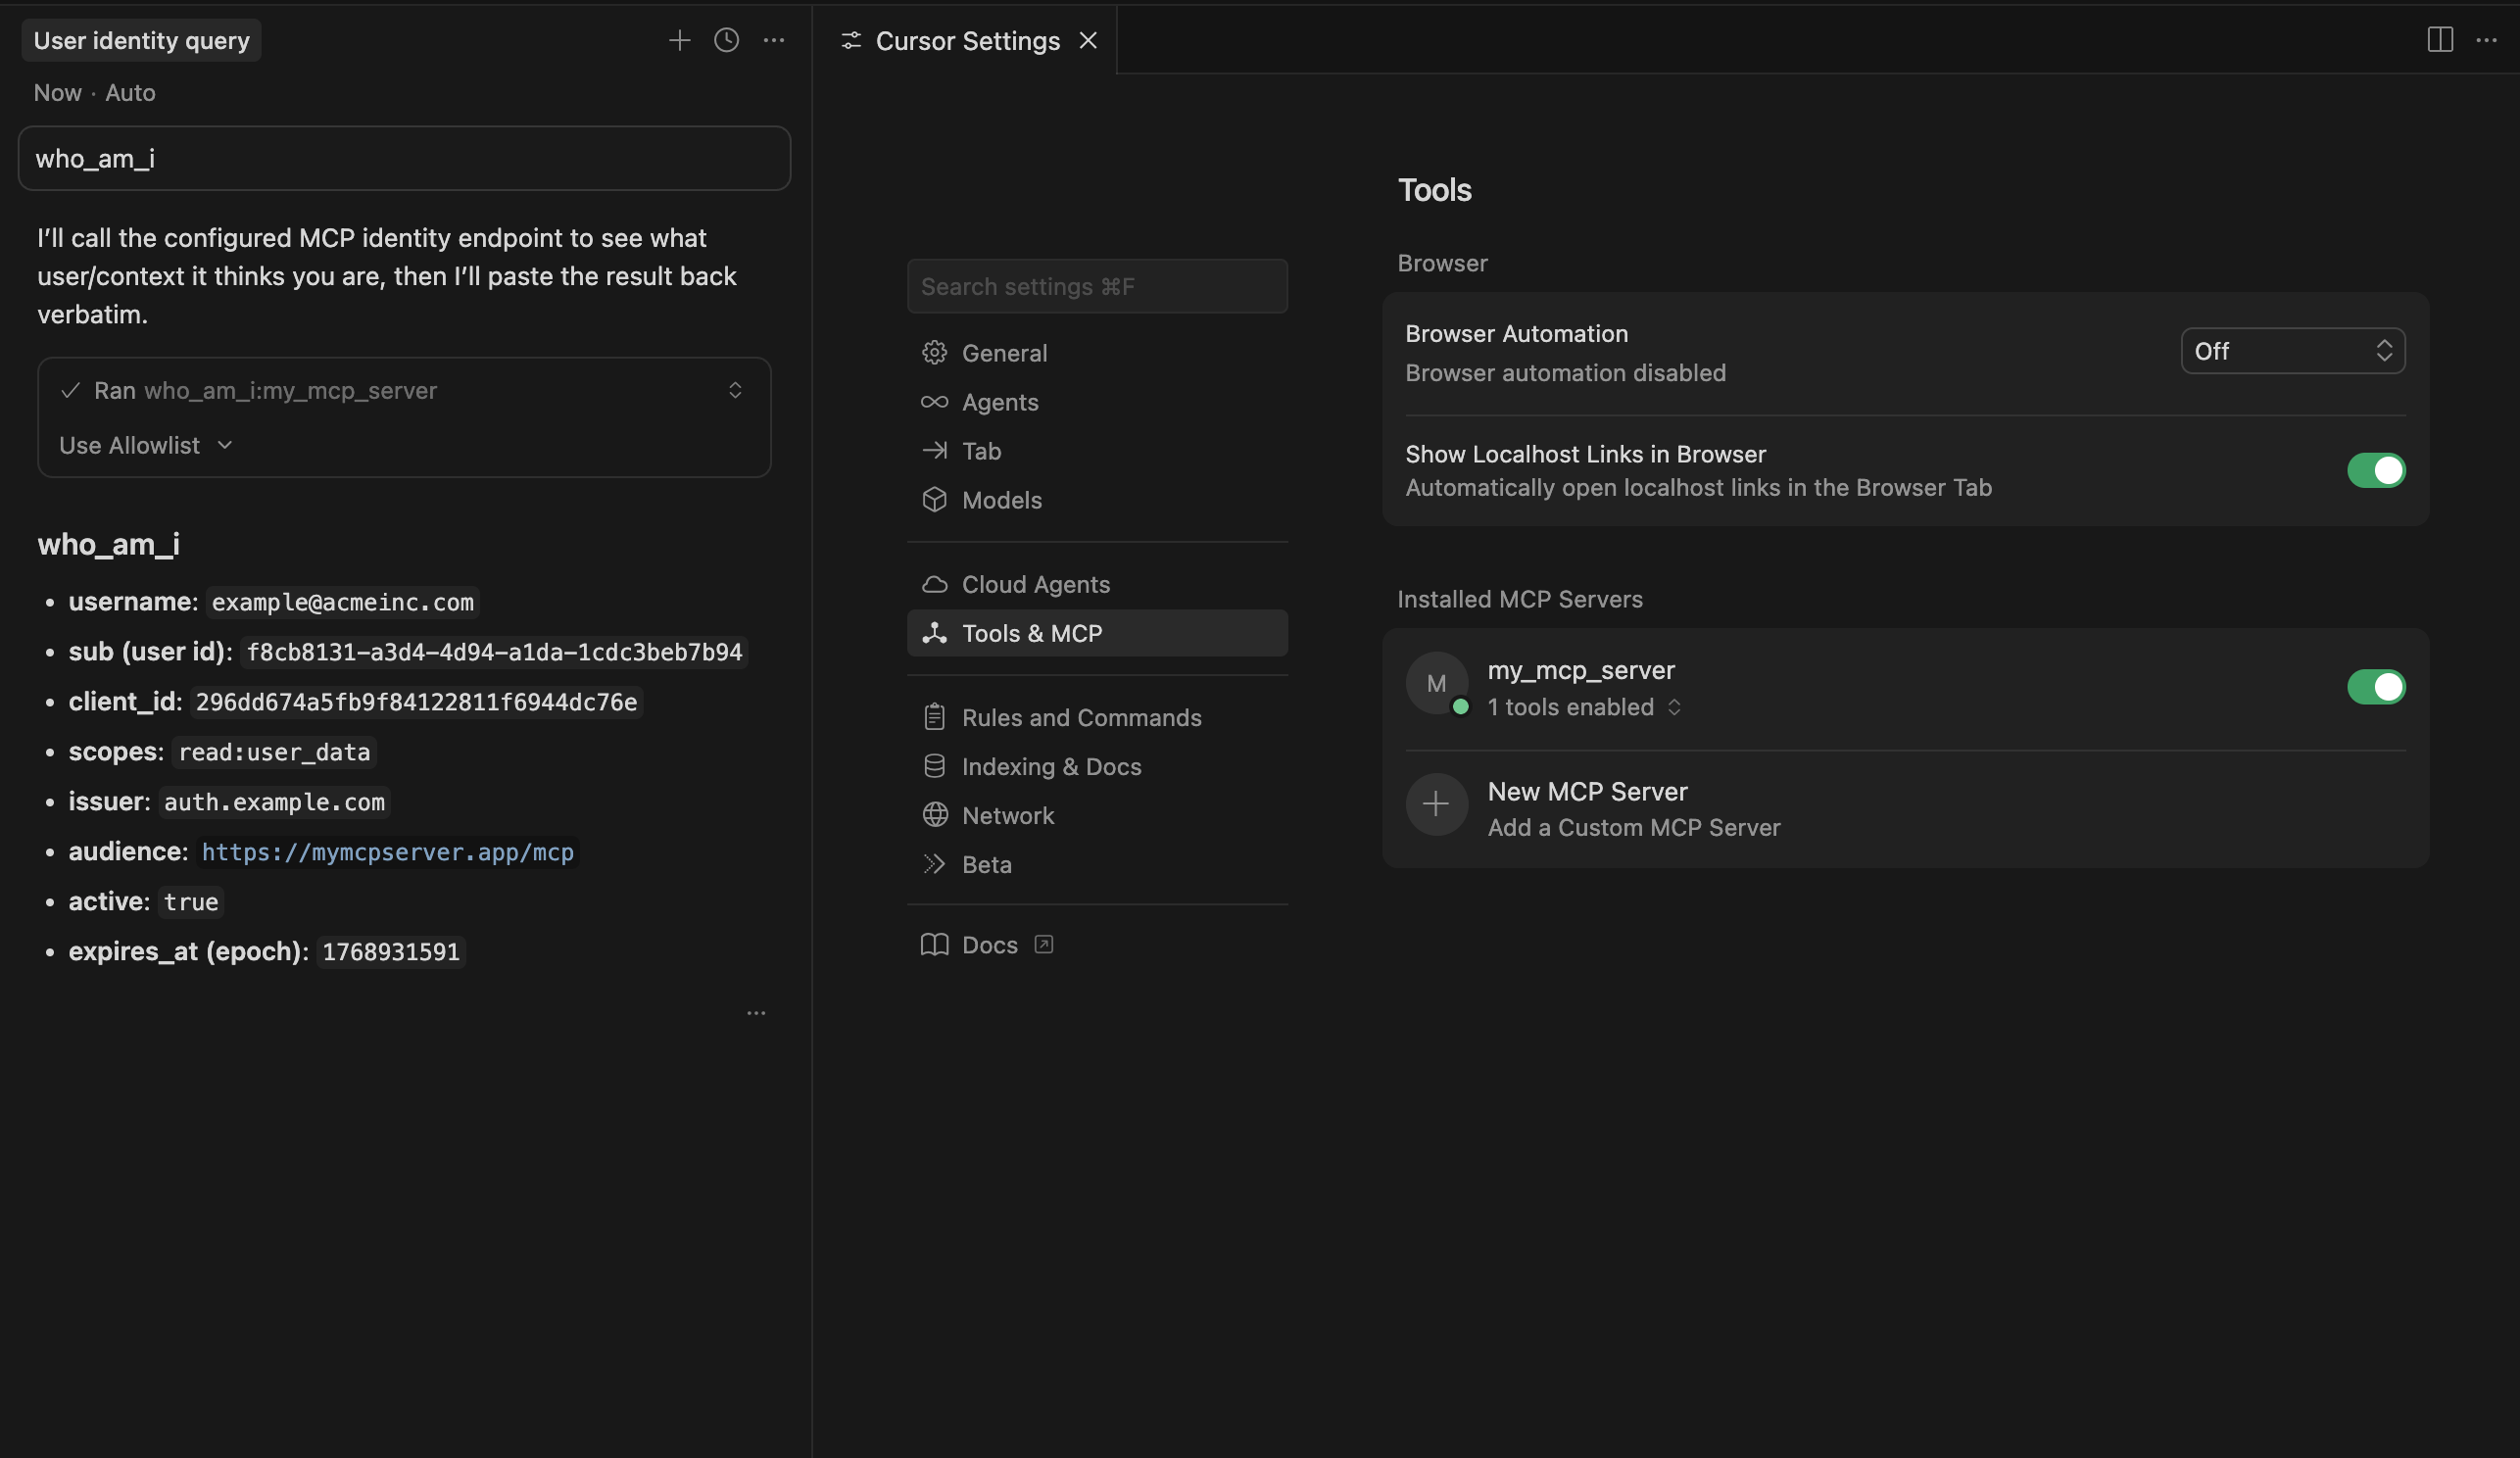
Task: Click Add a Custom MCP Server
Action: click(x=1633, y=827)
